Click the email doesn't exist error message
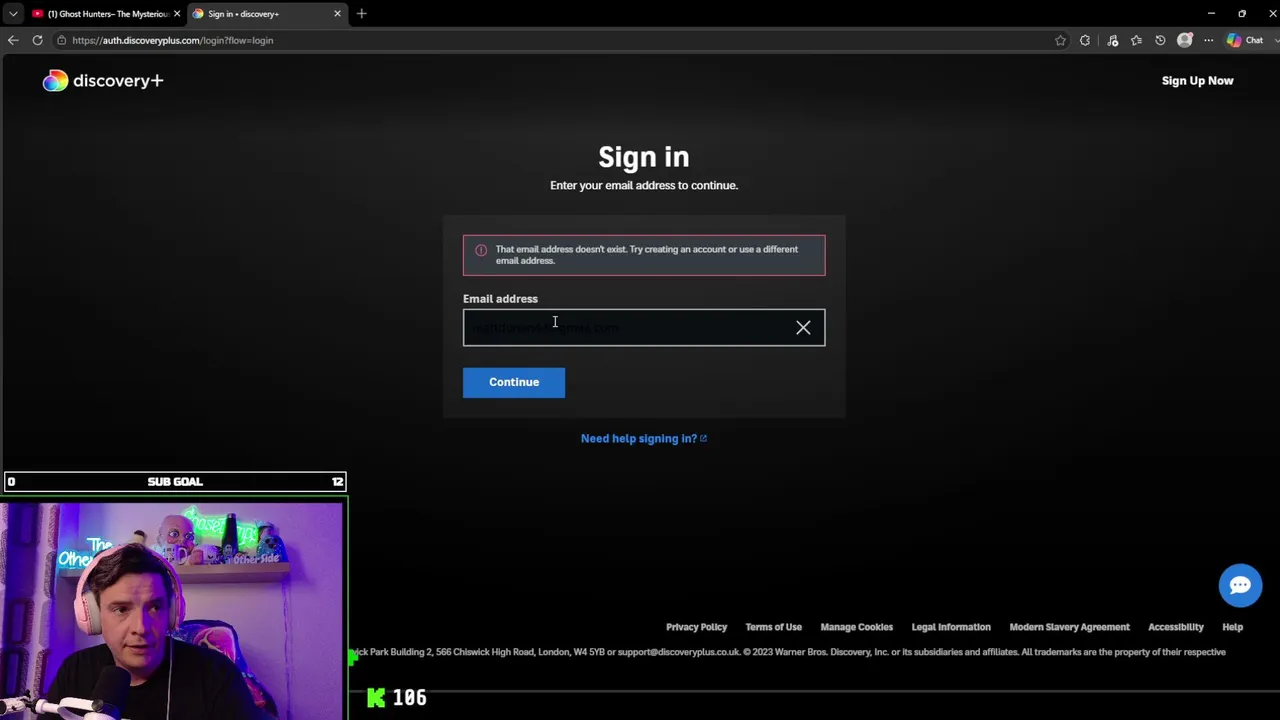 [644, 255]
